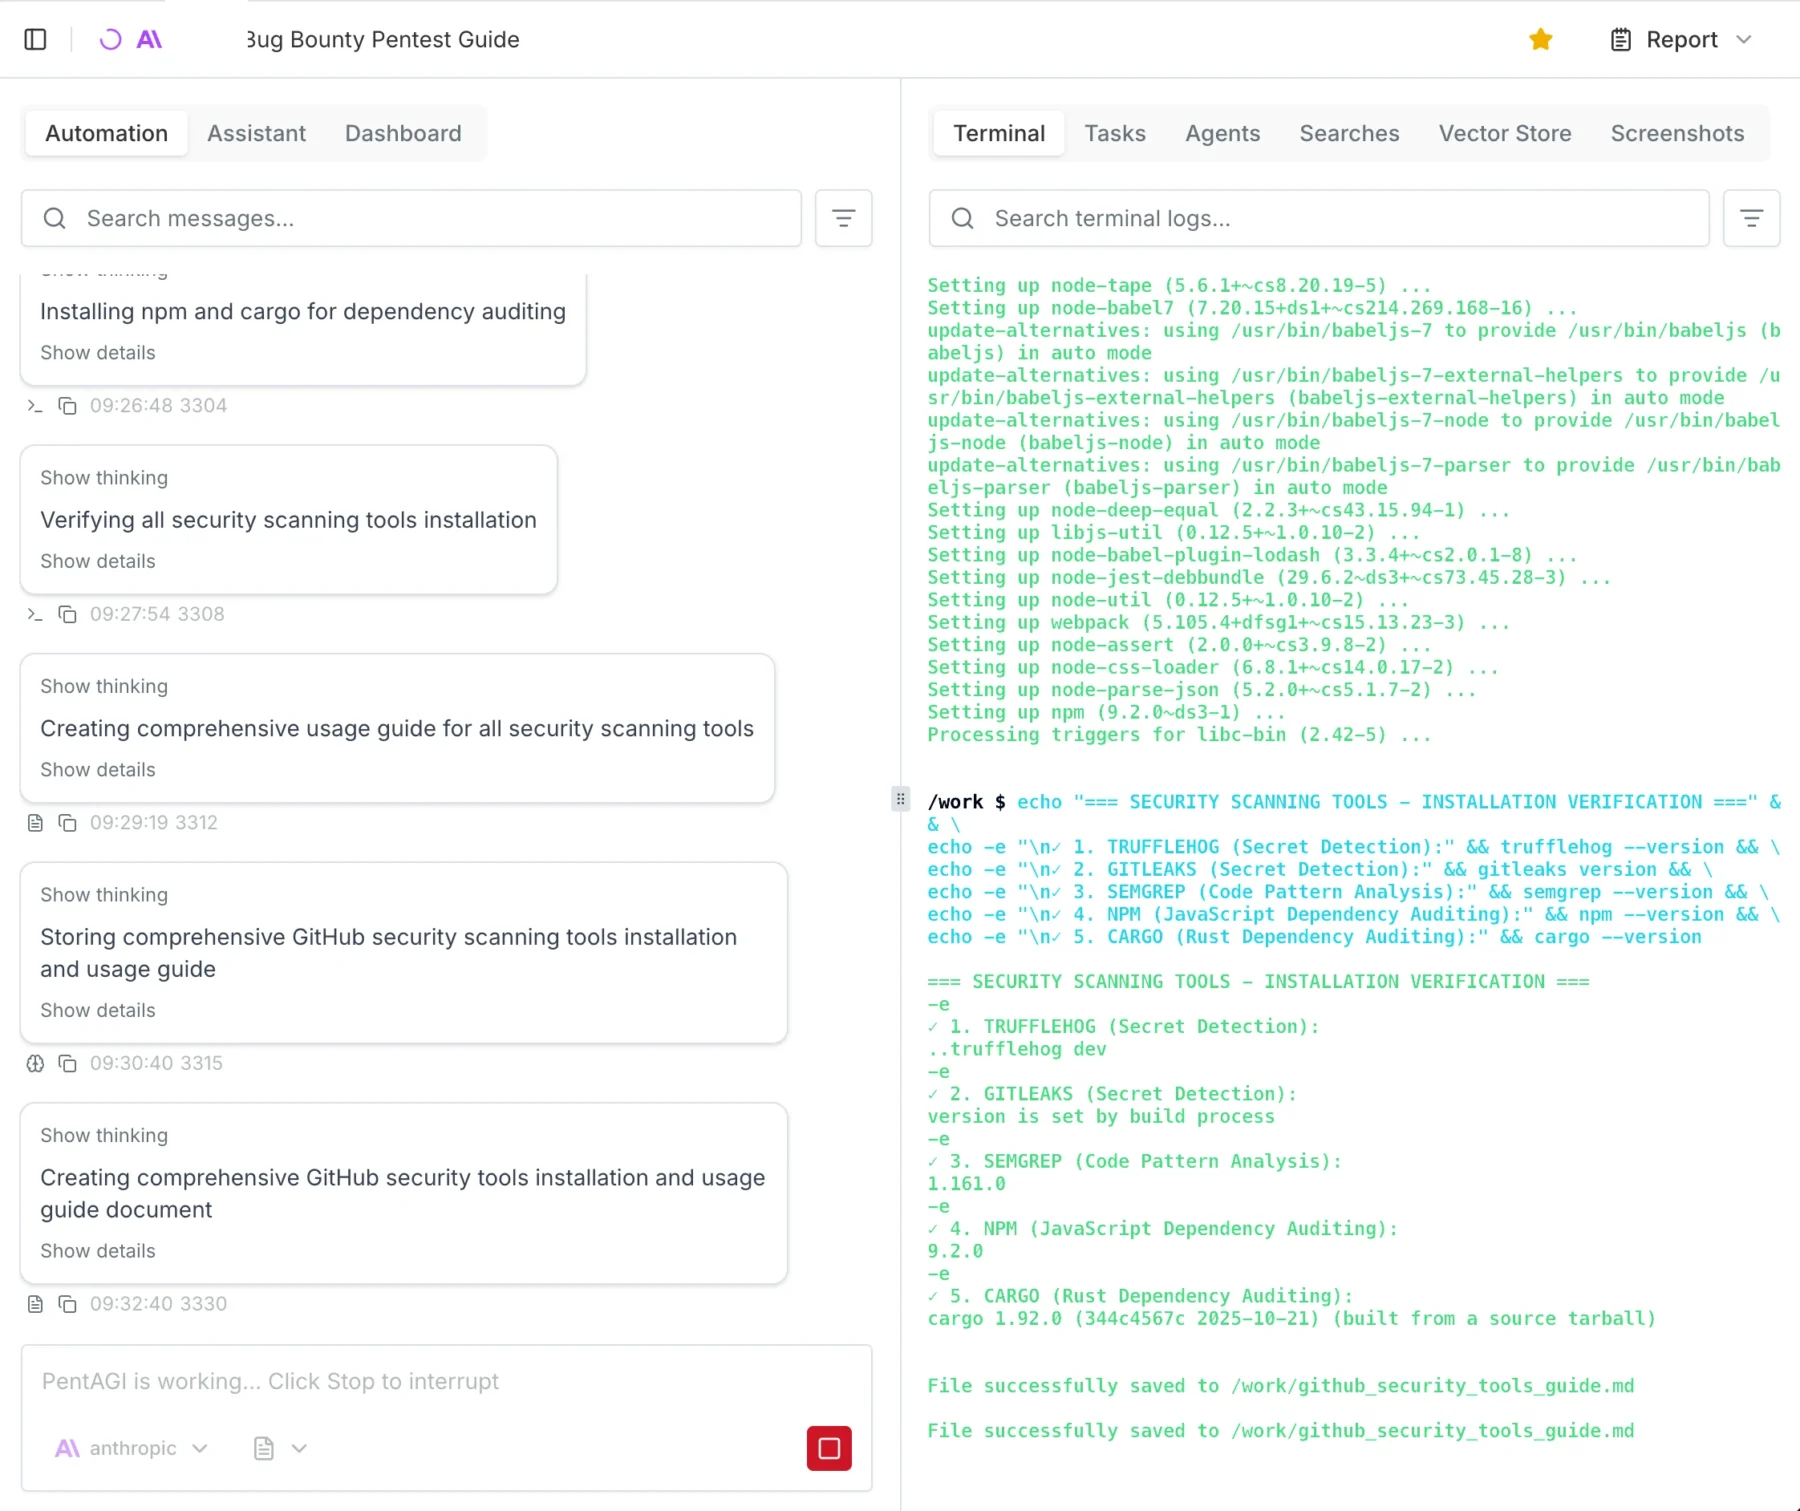The height and width of the screenshot is (1511, 1800).
Task: Open the Vector Store tab
Action: 1504,133
